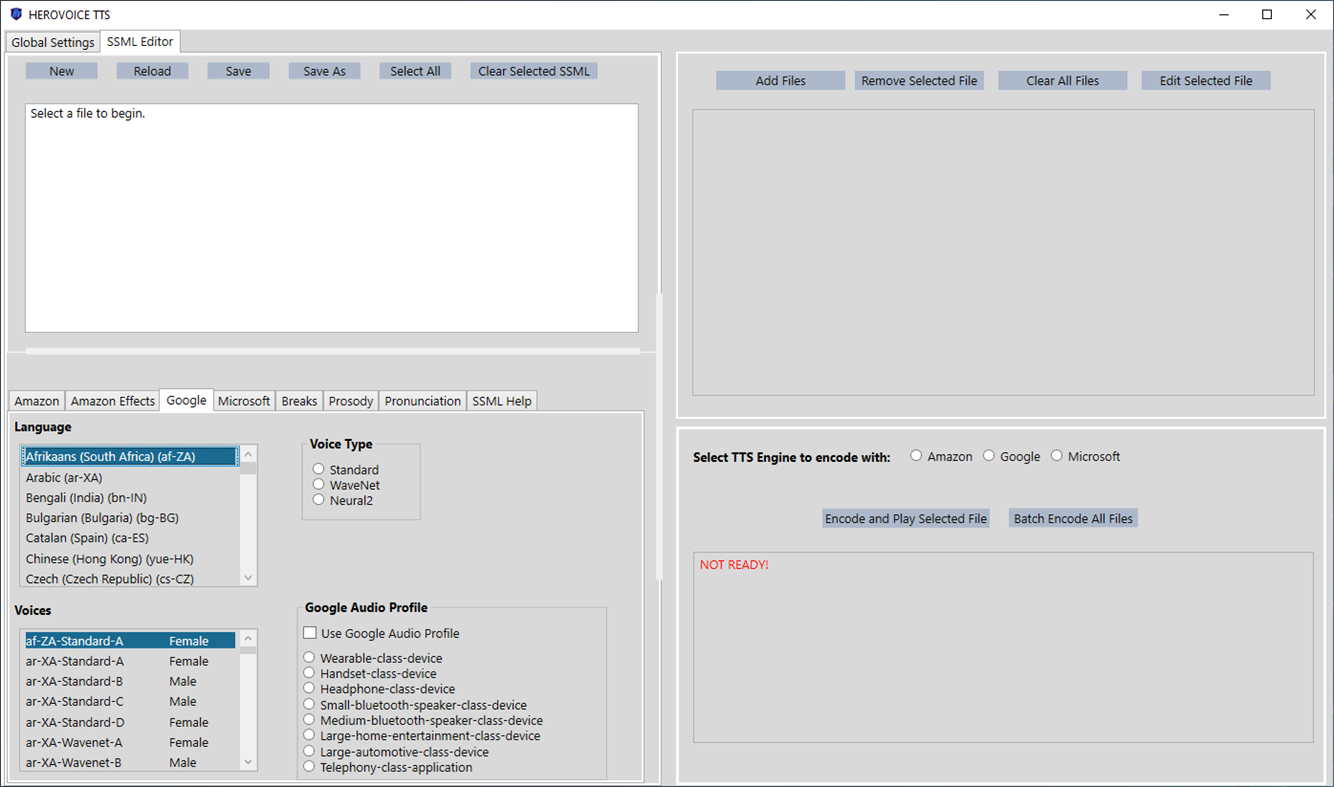Choose Amazon as the TTS engine
The height and width of the screenshot is (787, 1334).
(x=916, y=455)
